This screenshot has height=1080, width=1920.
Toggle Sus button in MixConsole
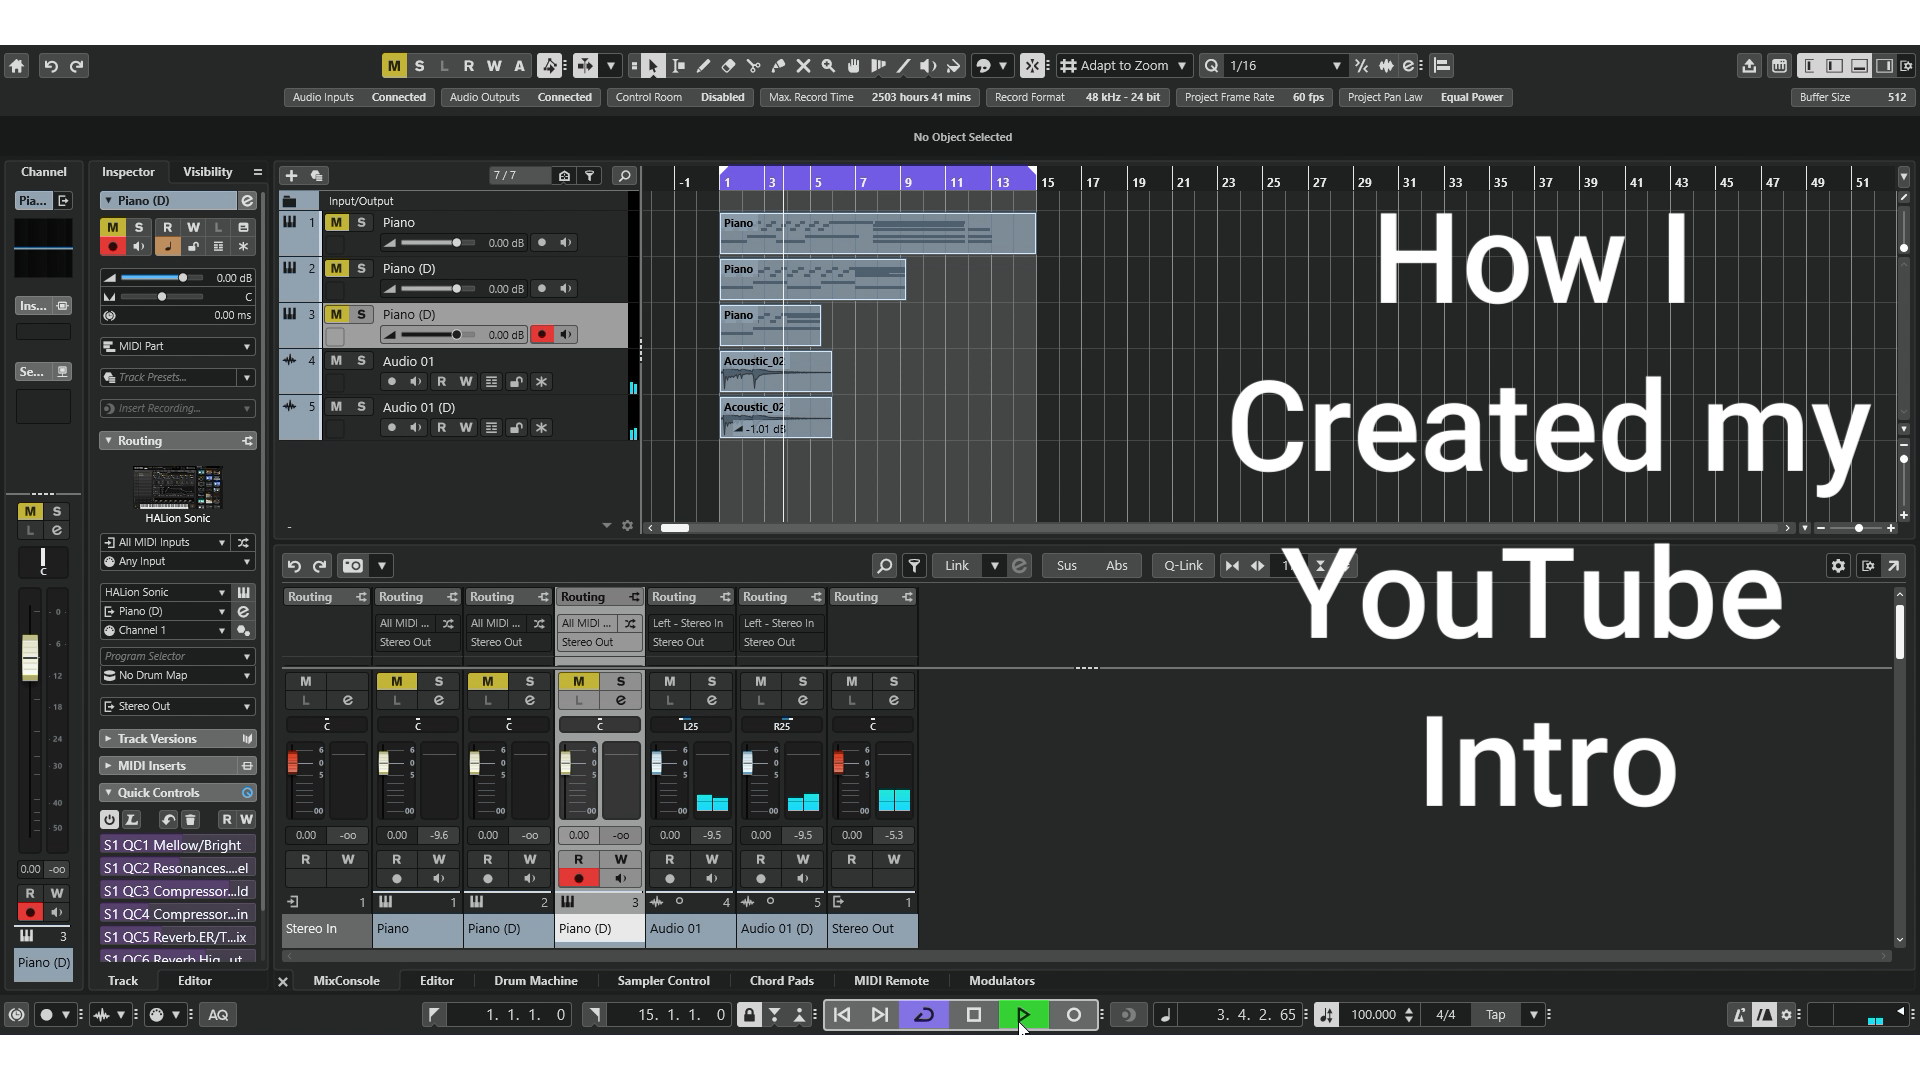point(1067,566)
